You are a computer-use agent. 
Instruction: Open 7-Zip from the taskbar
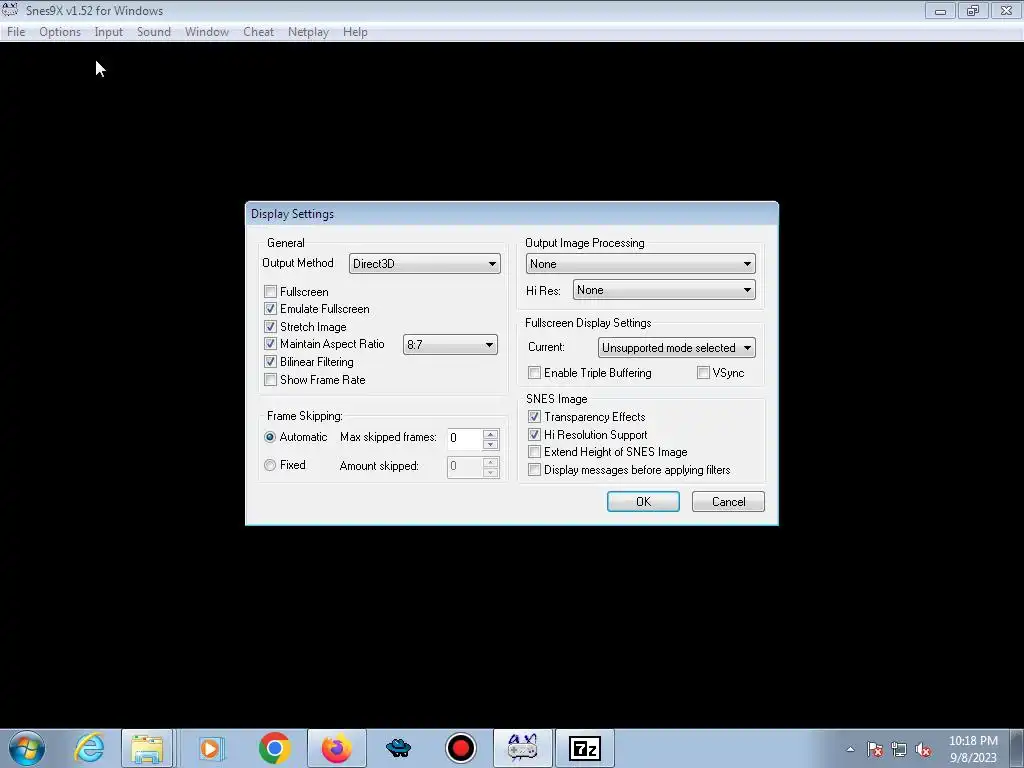tap(585, 748)
